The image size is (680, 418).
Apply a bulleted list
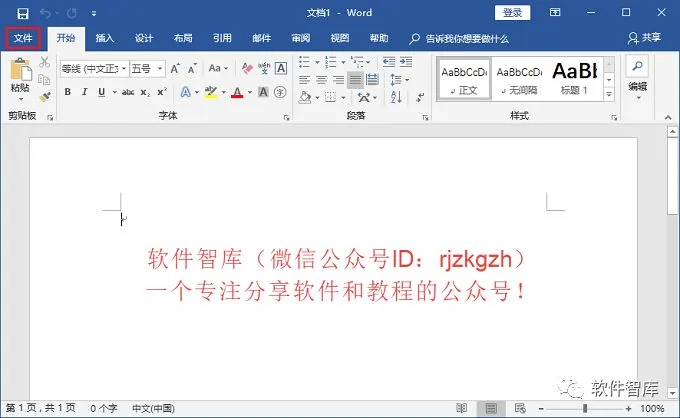304,62
